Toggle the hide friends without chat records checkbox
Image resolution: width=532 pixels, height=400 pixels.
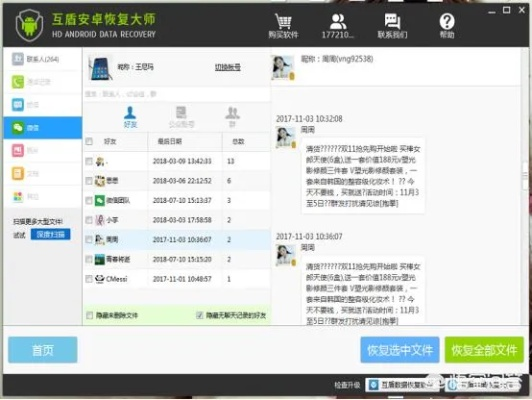[200, 316]
